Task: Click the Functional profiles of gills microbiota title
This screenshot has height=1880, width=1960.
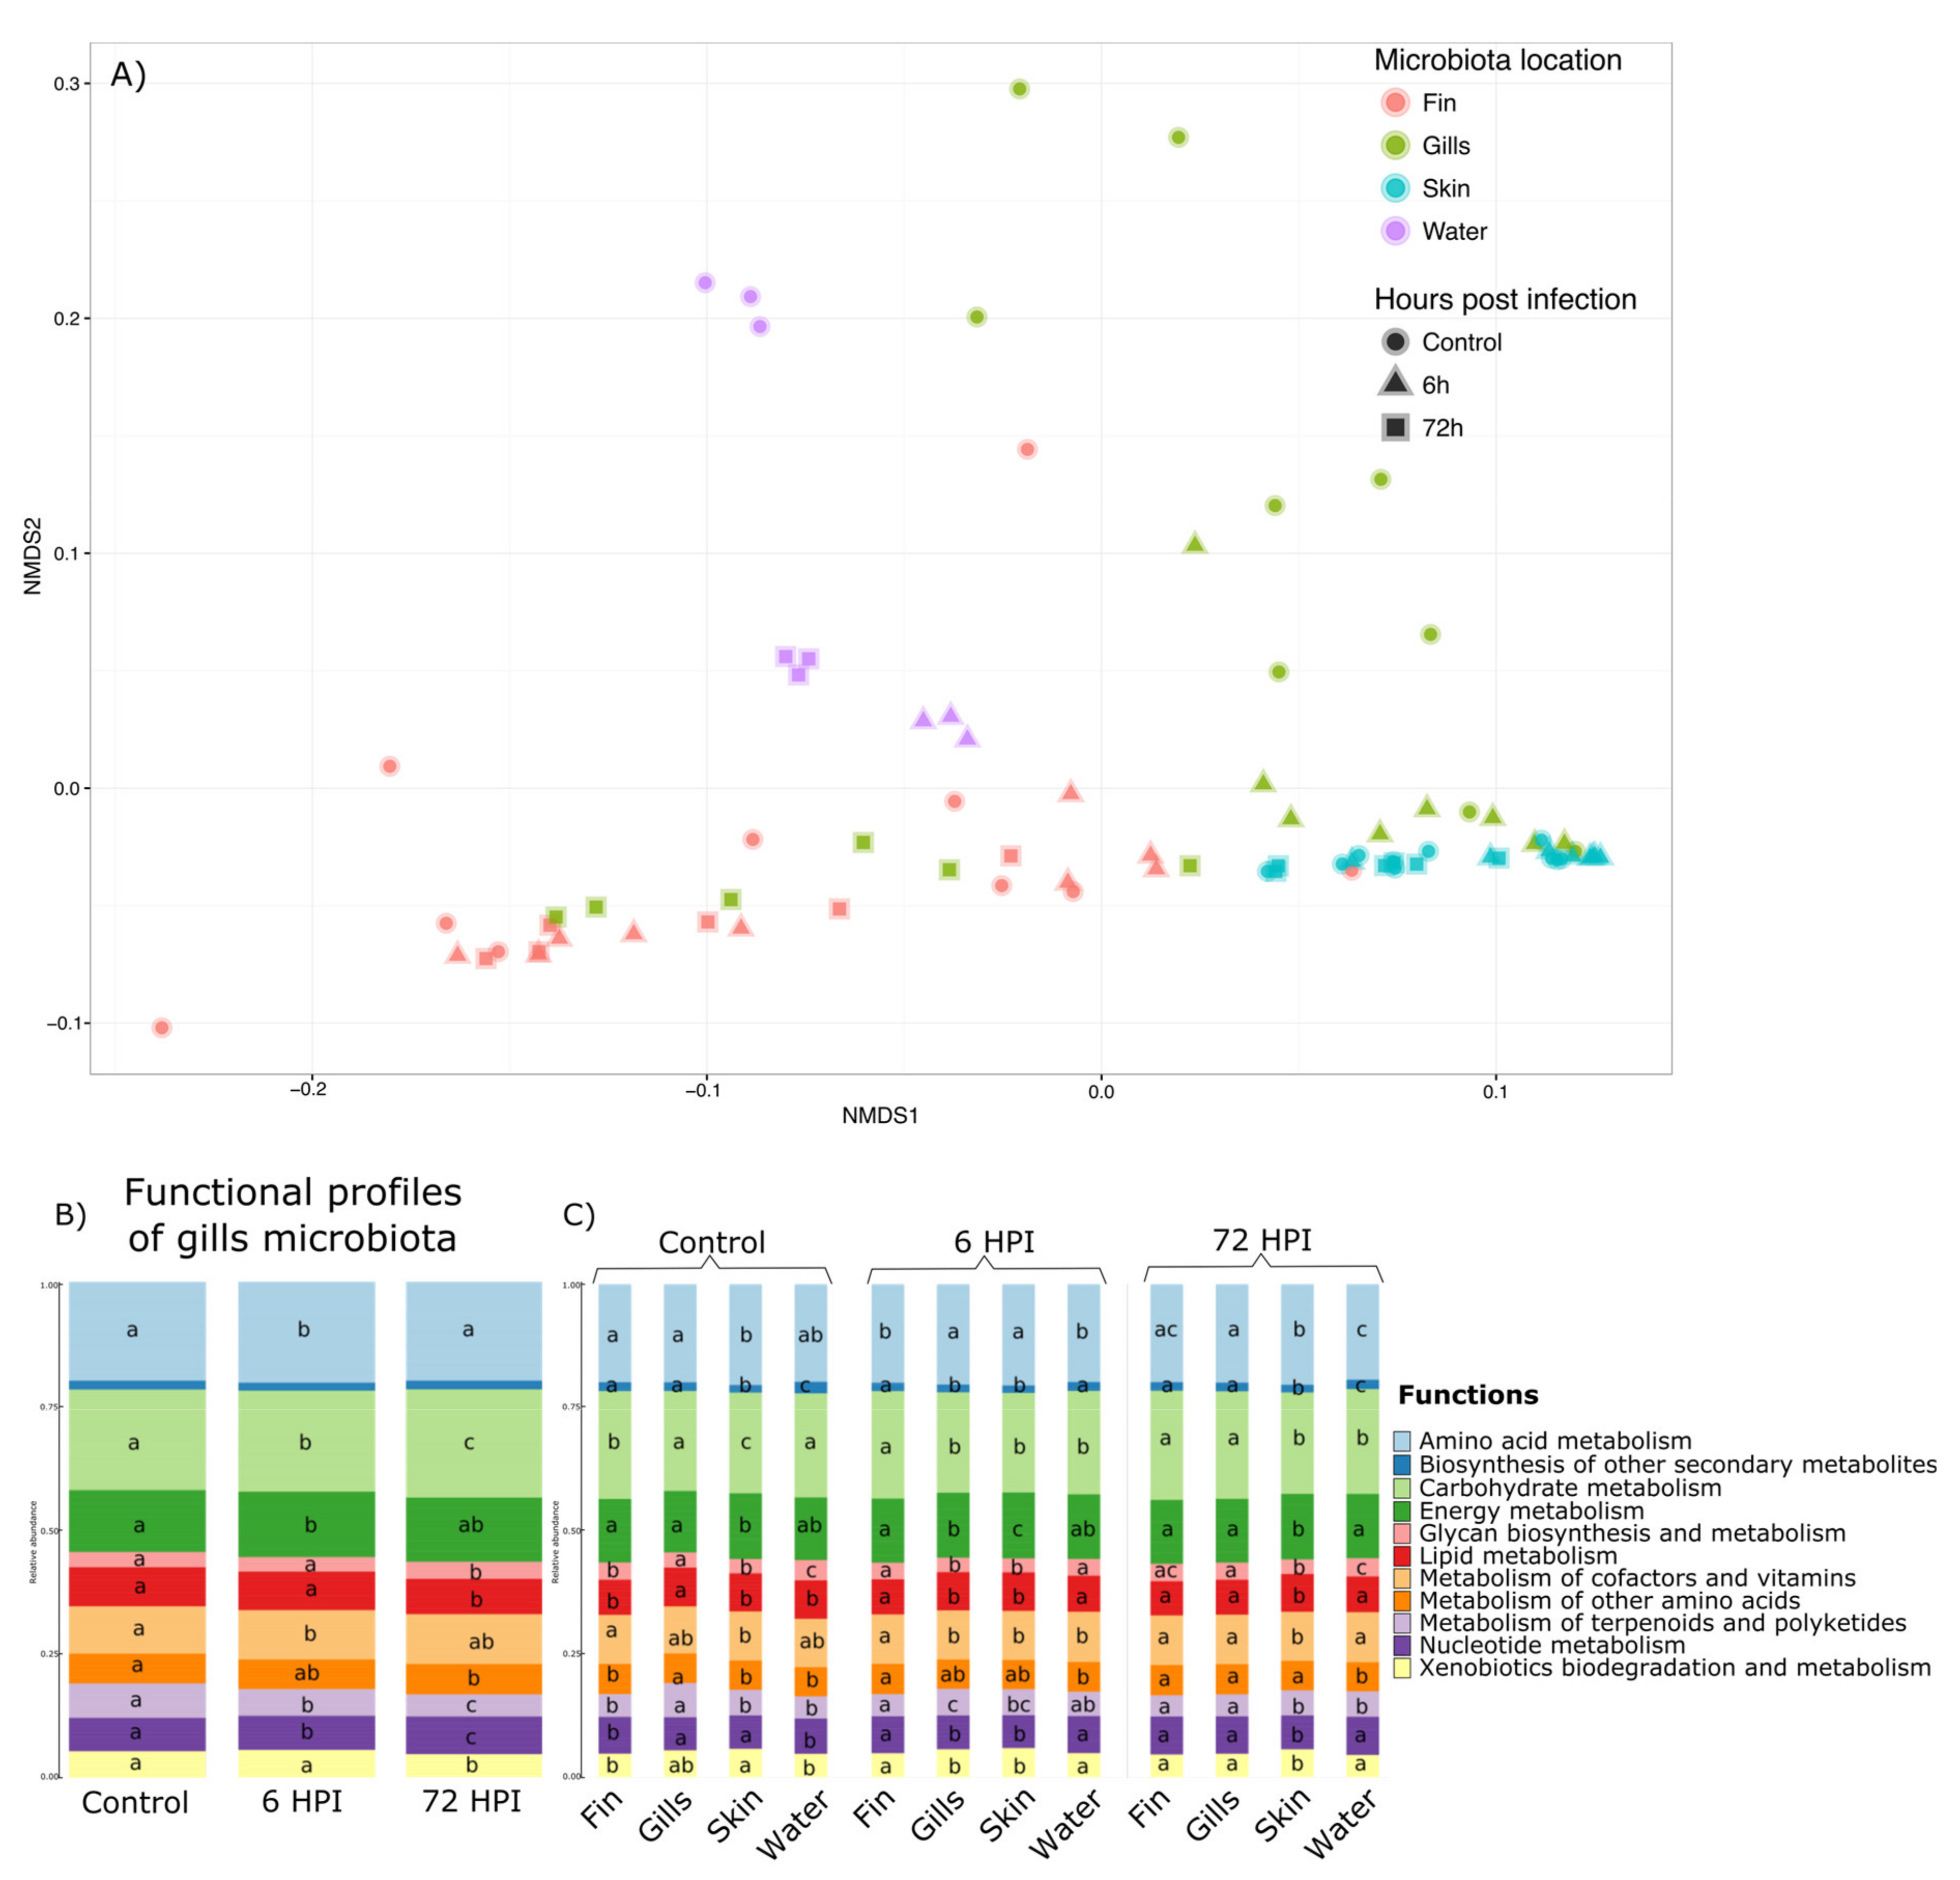Action: point(292,1215)
